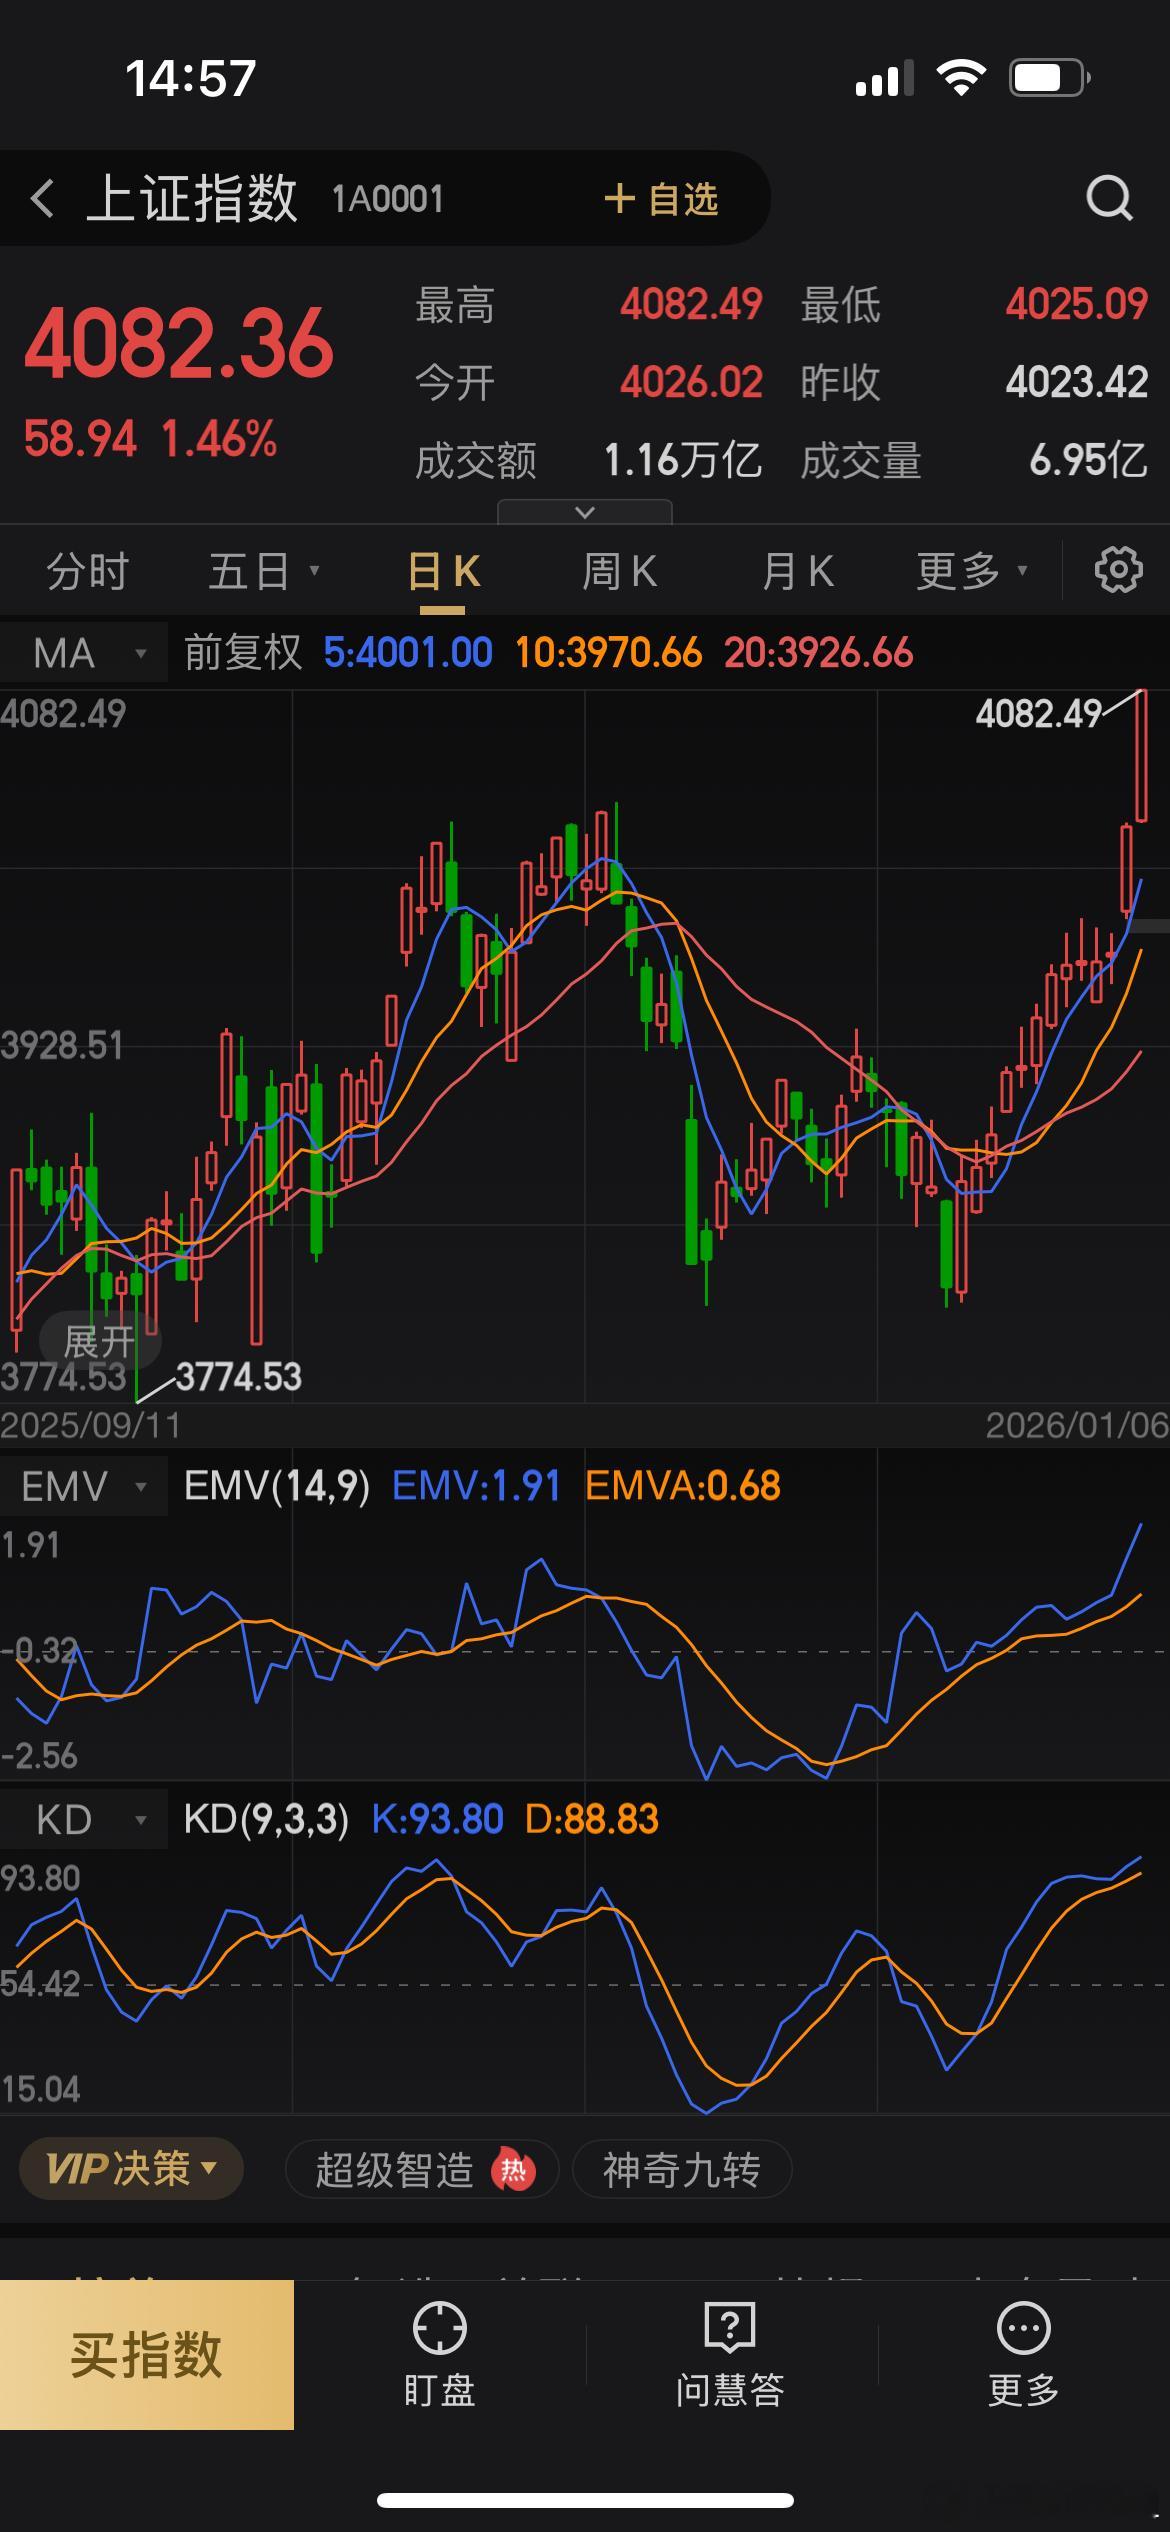Tap the 4082.36 current price
The width and height of the screenshot is (1170, 2532).
[x=179, y=344]
